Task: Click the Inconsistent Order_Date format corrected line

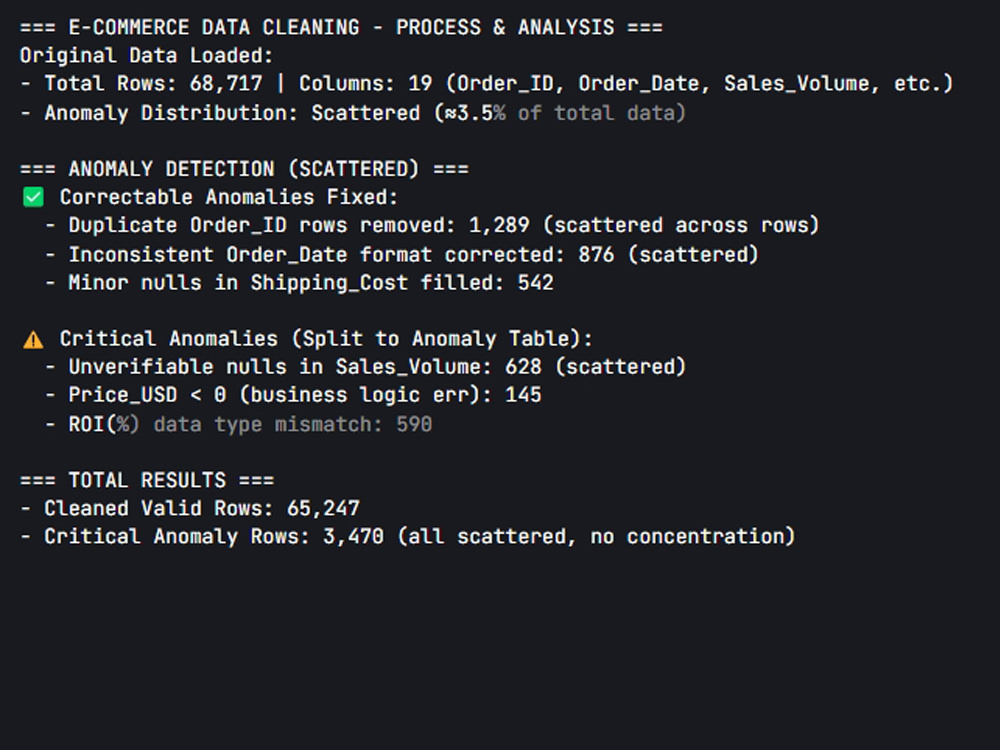Action: click(x=401, y=254)
